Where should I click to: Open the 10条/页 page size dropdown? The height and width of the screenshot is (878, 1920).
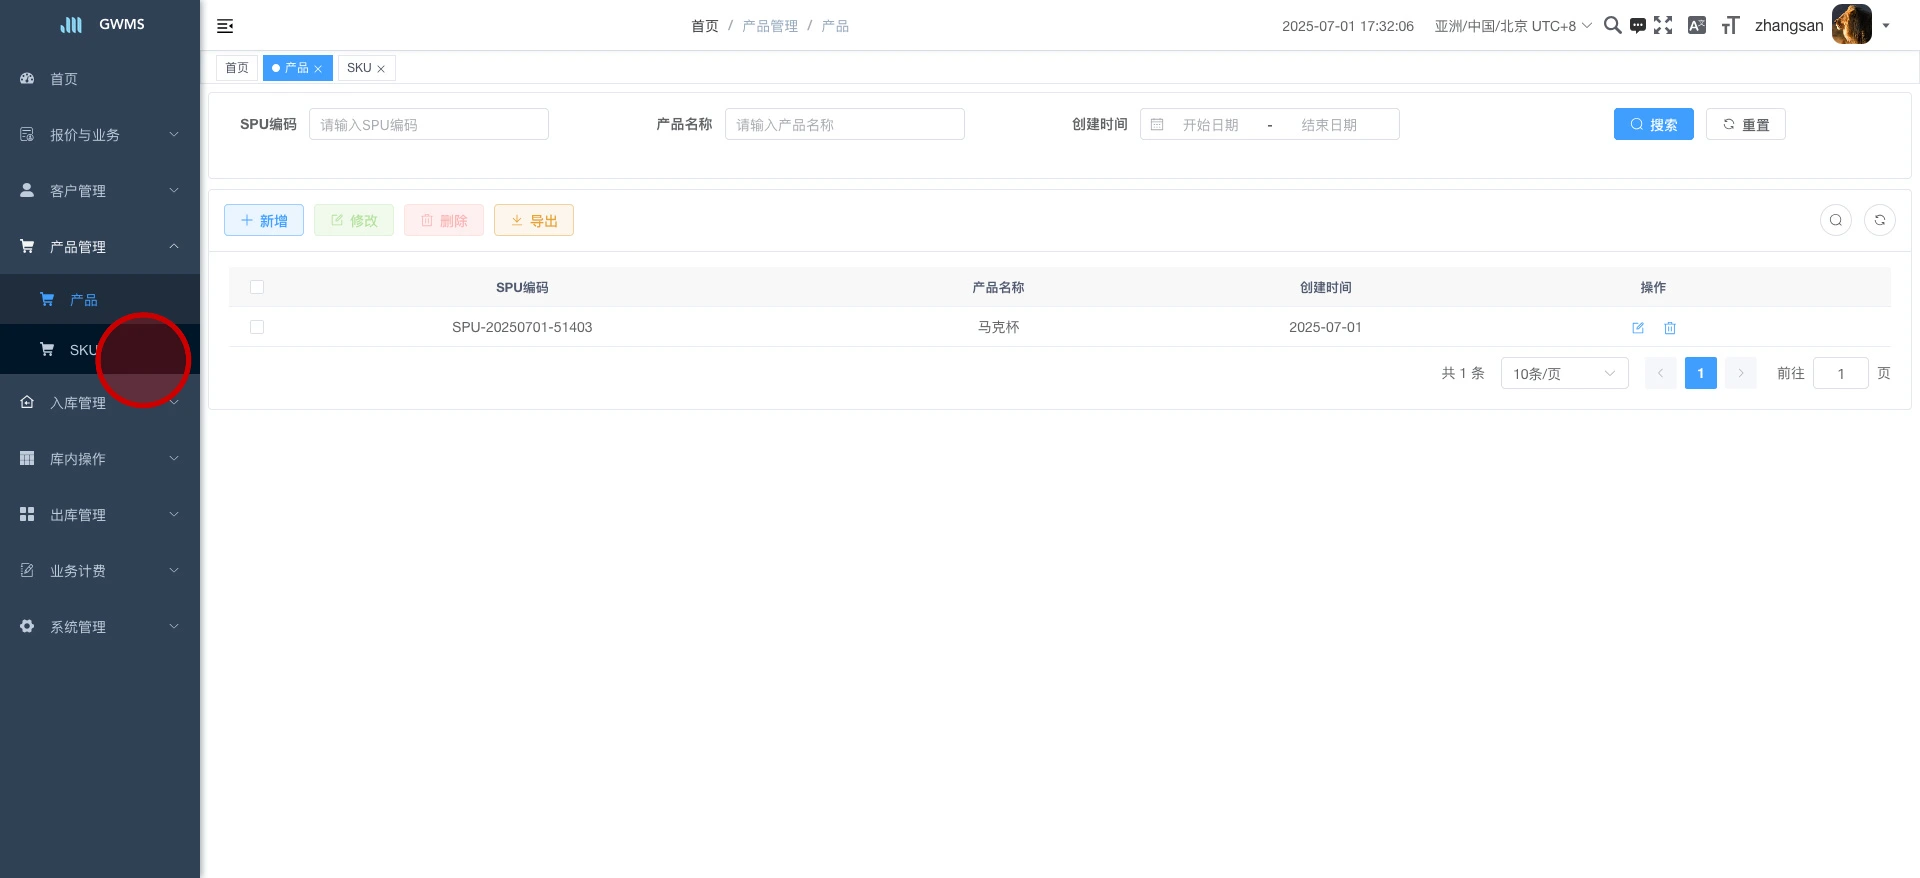click(1564, 373)
